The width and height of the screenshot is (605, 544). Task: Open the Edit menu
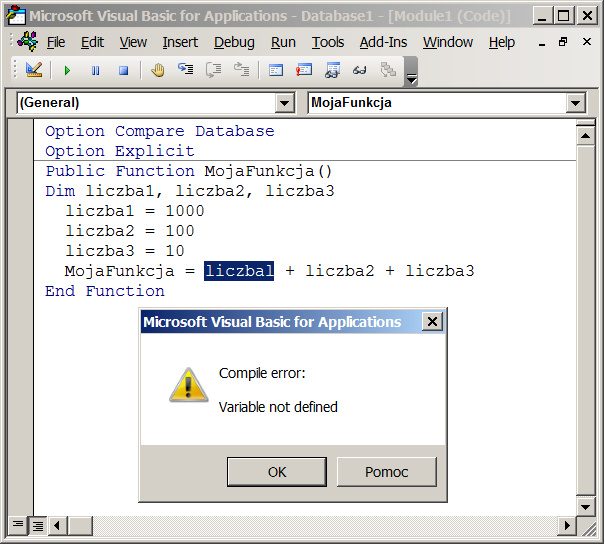pos(92,42)
